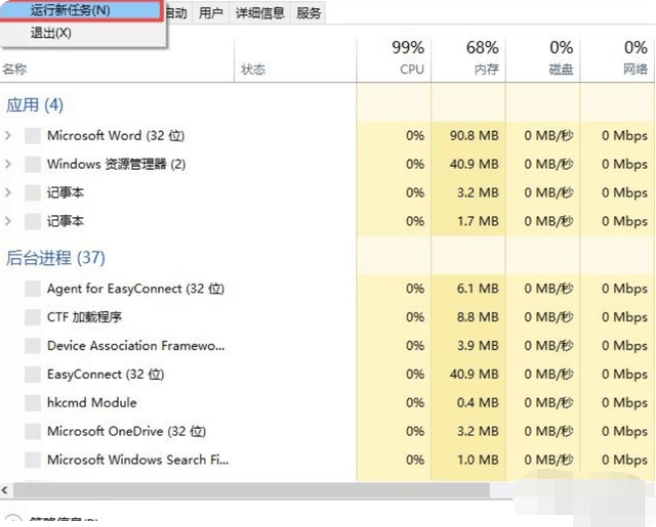Open the 服务 tab
Image resolution: width=656 pixels, height=527 pixels.
point(309,13)
